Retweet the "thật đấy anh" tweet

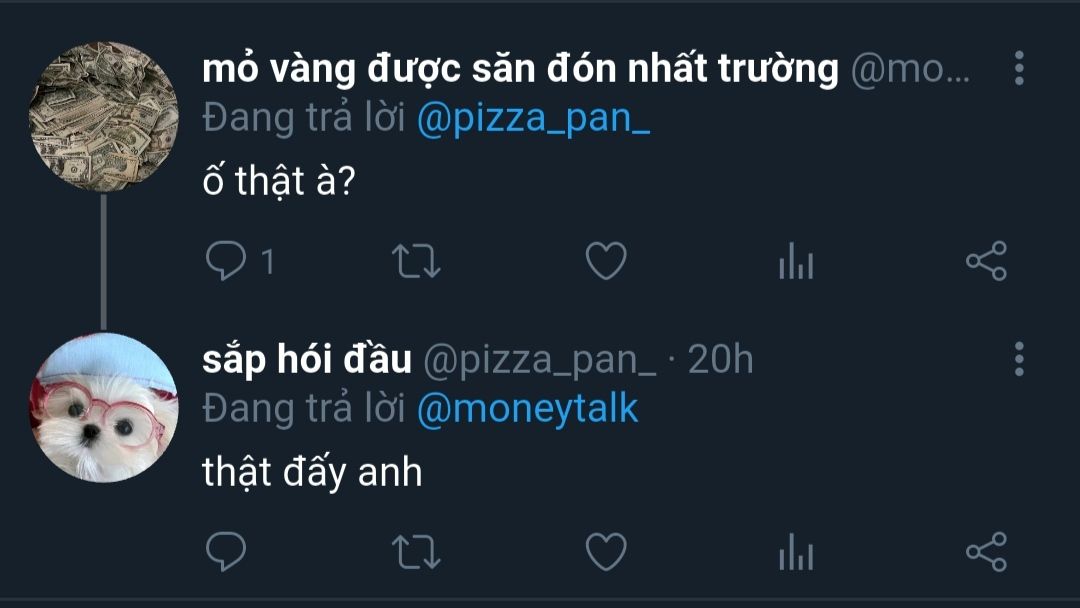click(415, 552)
